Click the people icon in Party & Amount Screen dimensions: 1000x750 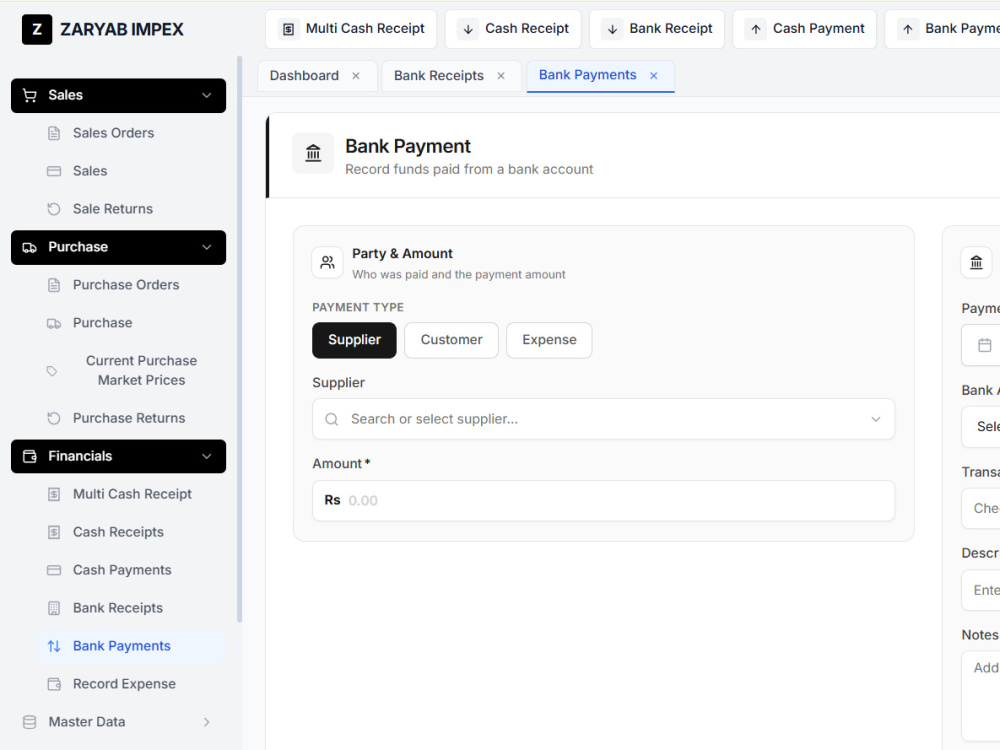tap(327, 263)
